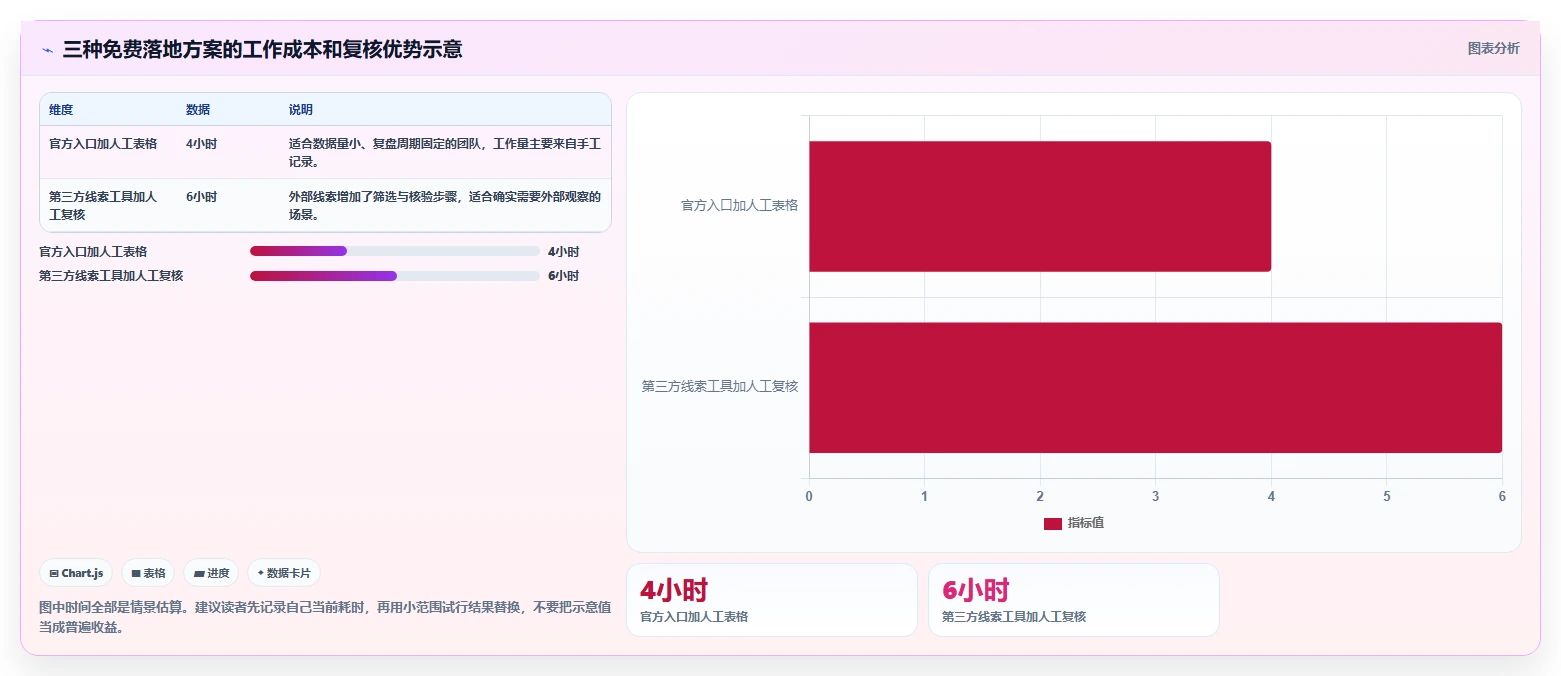The width and height of the screenshot is (1561, 676).
Task: Select the 数据卡片 tag pill
Action: pos(284,573)
